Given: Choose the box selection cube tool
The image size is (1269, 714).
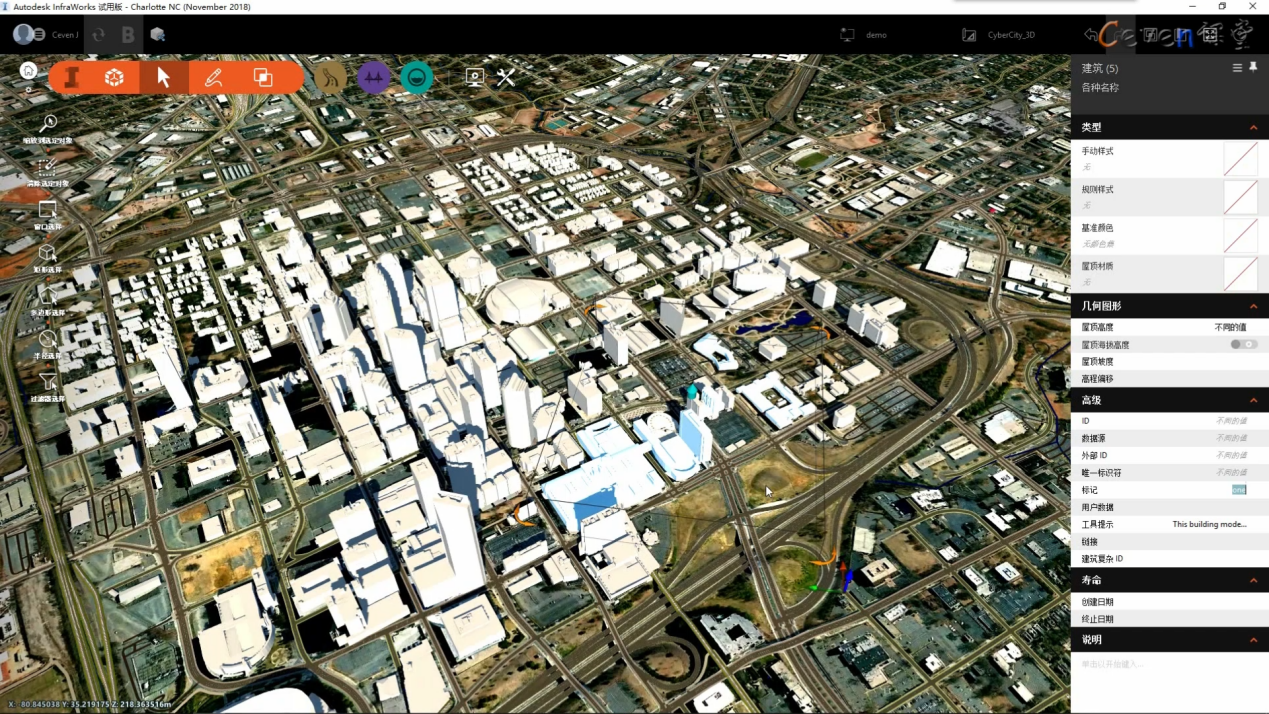Looking at the screenshot, I should coord(48,257).
